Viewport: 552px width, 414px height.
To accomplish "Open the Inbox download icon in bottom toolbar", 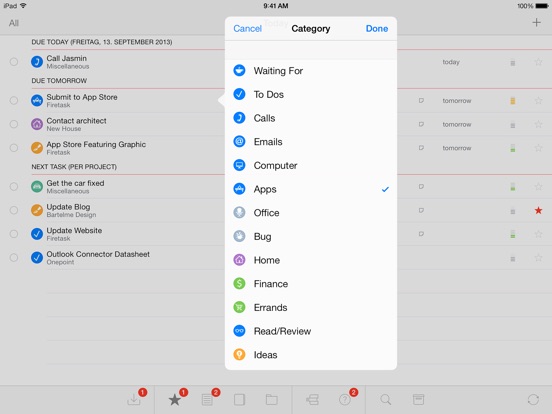I will [x=134, y=399].
